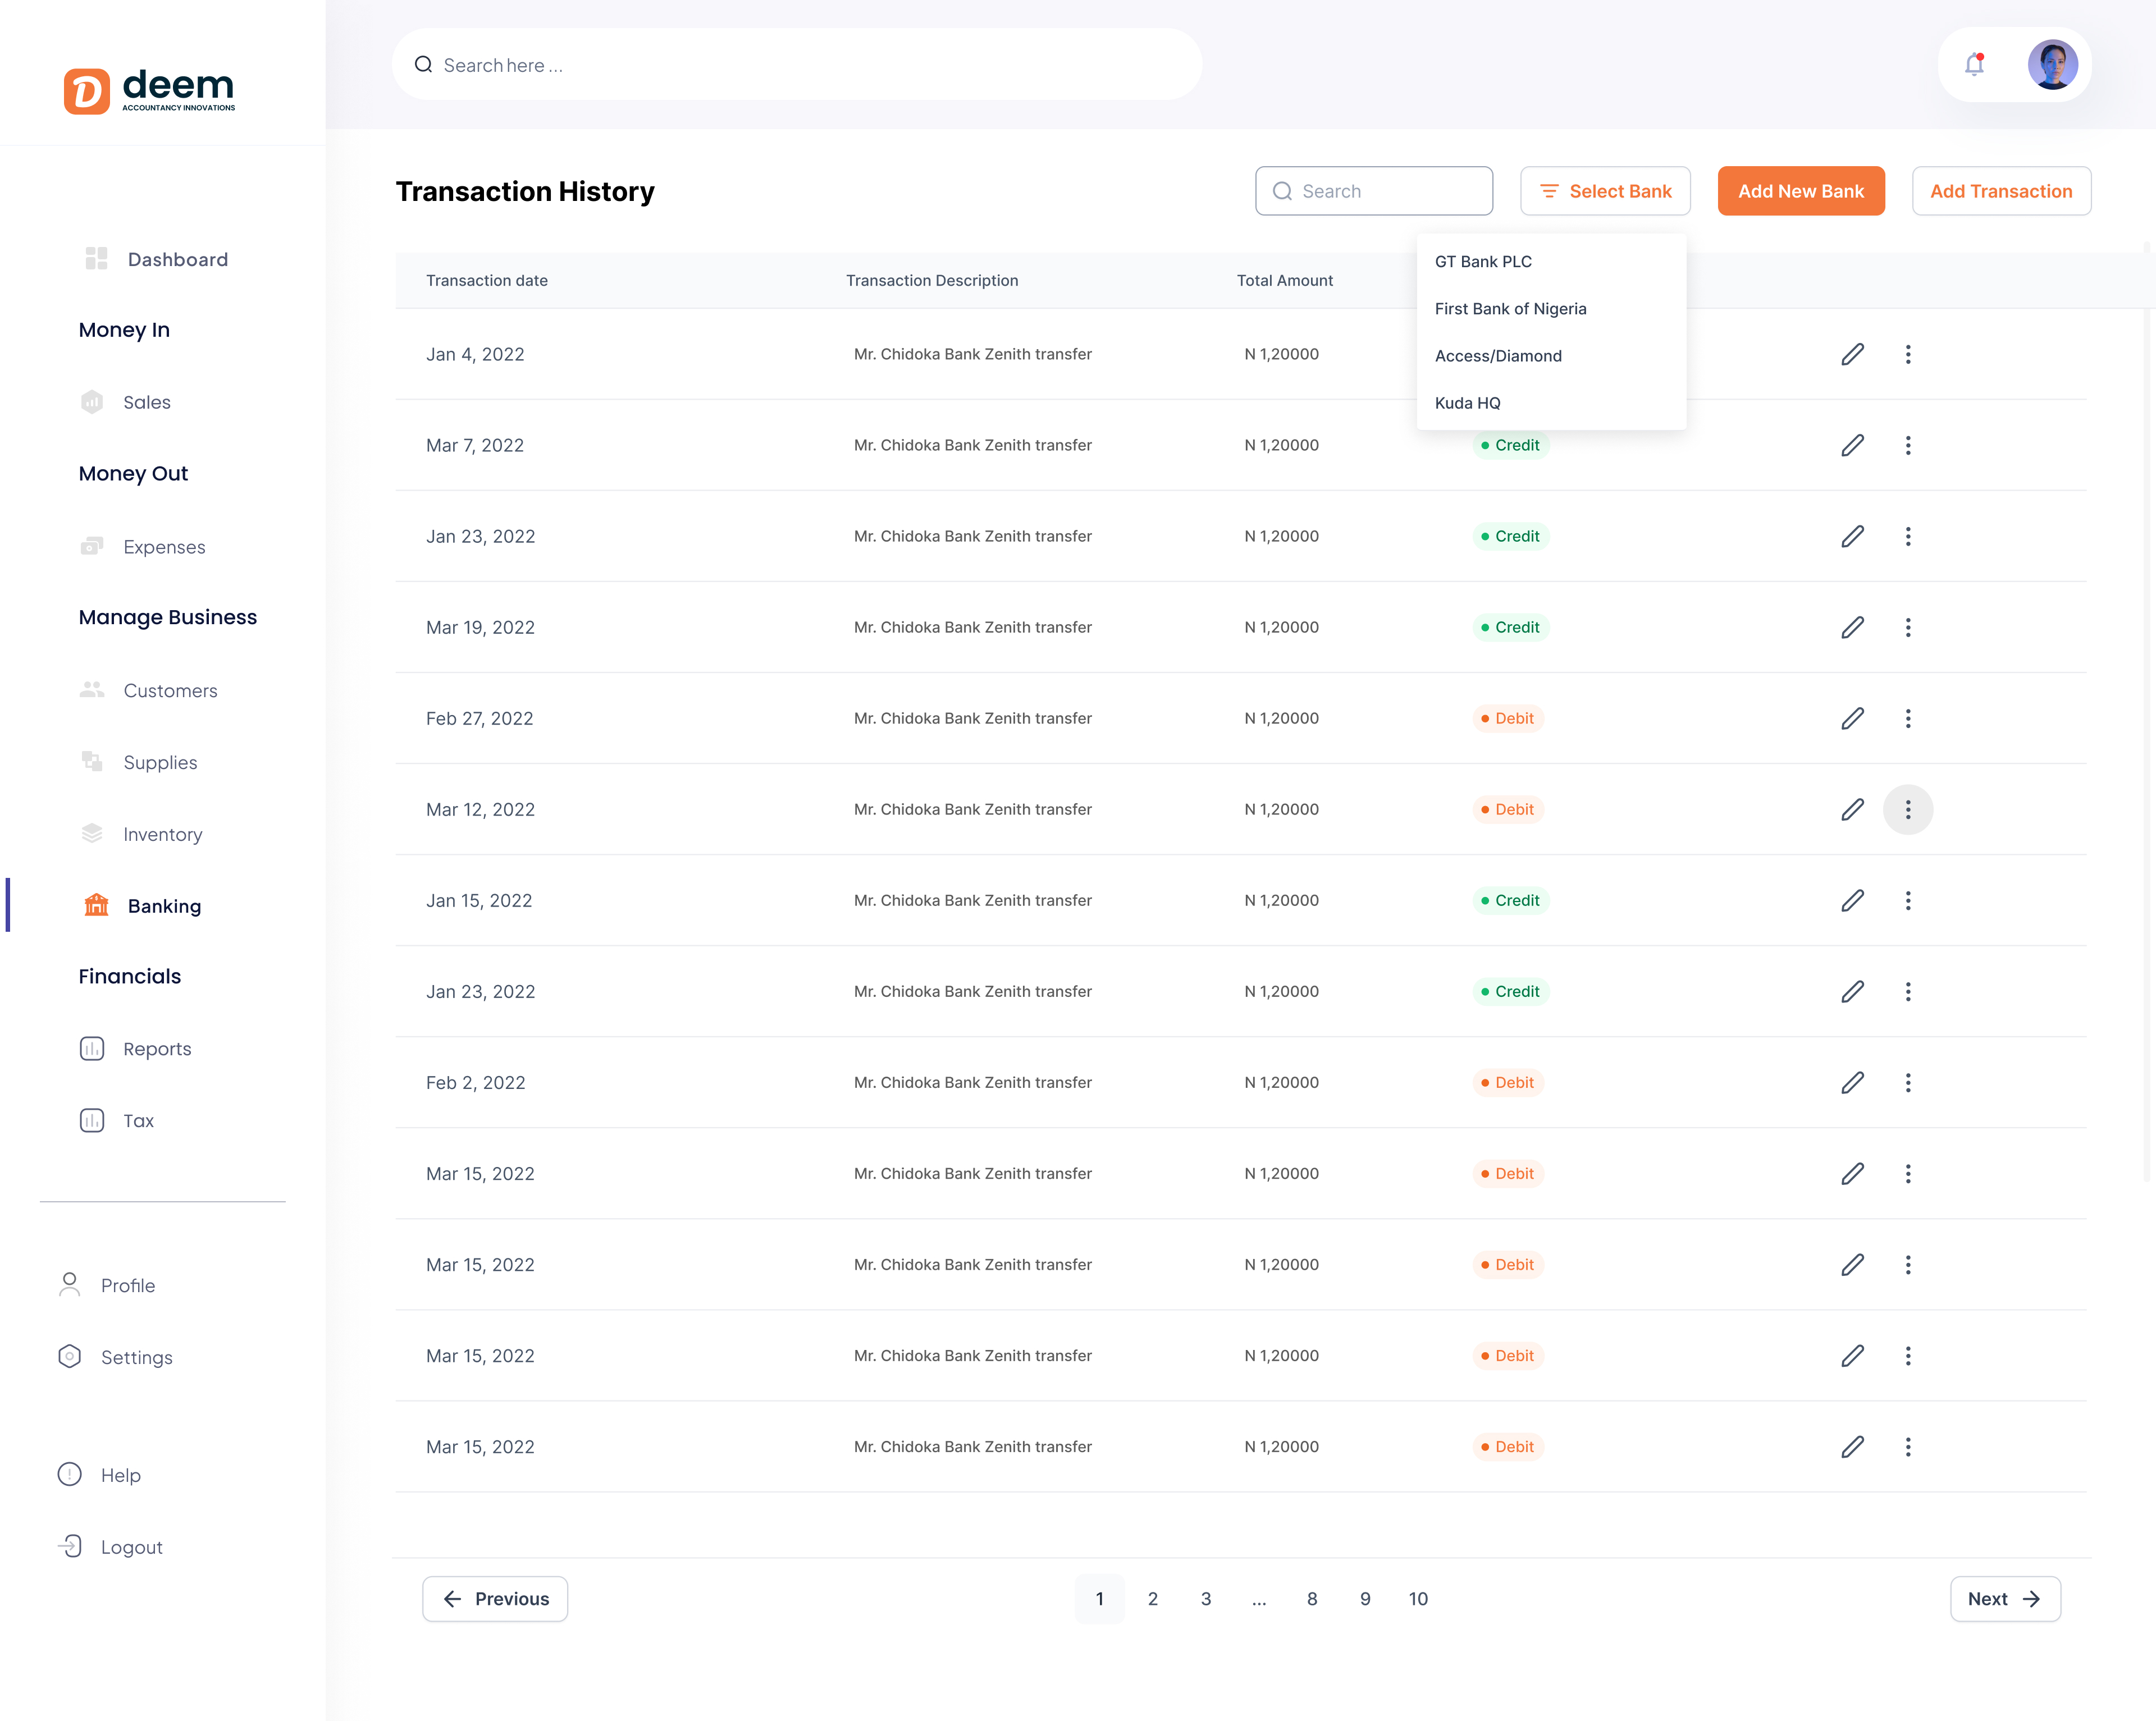Select Kuda HQ from bank list

[x=1467, y=403]
